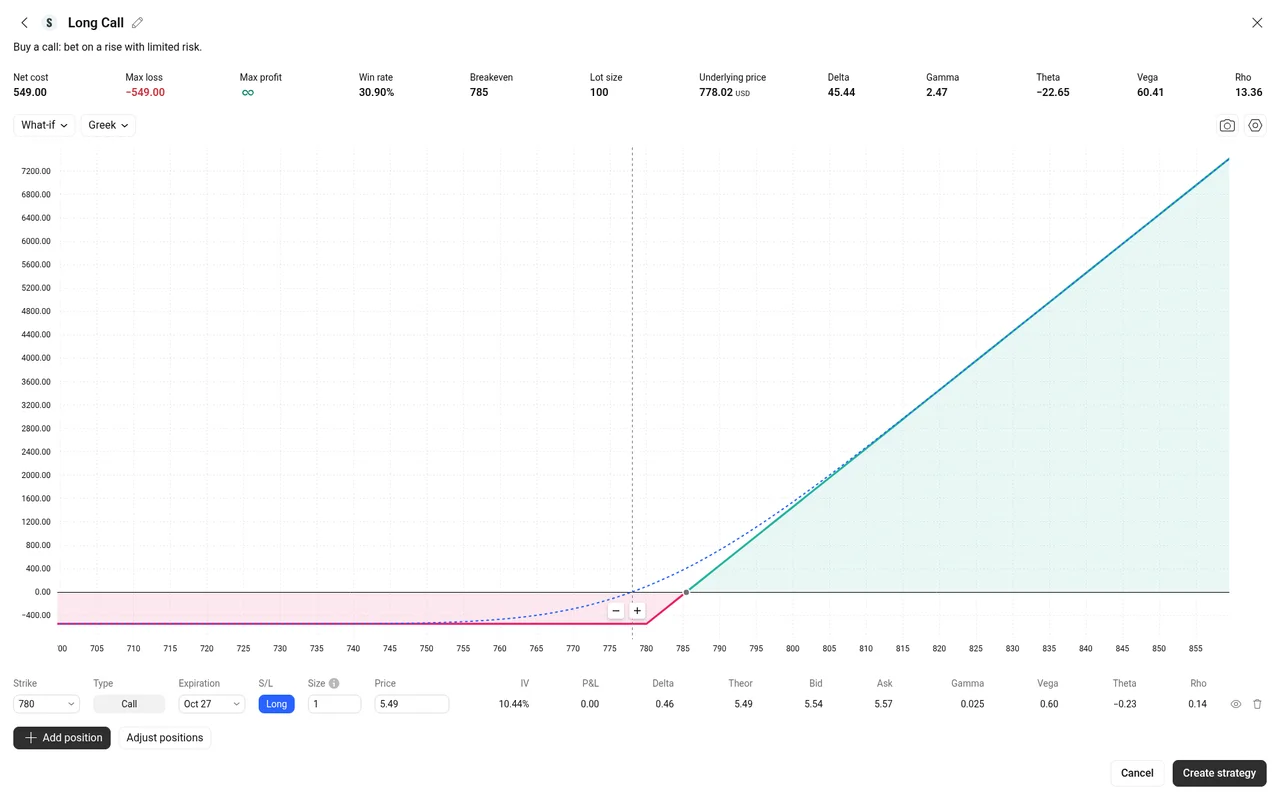Screen dimensions: 1280x800
Task: Click the Rho 13.36 value
Action: (x=1248, y=92)
